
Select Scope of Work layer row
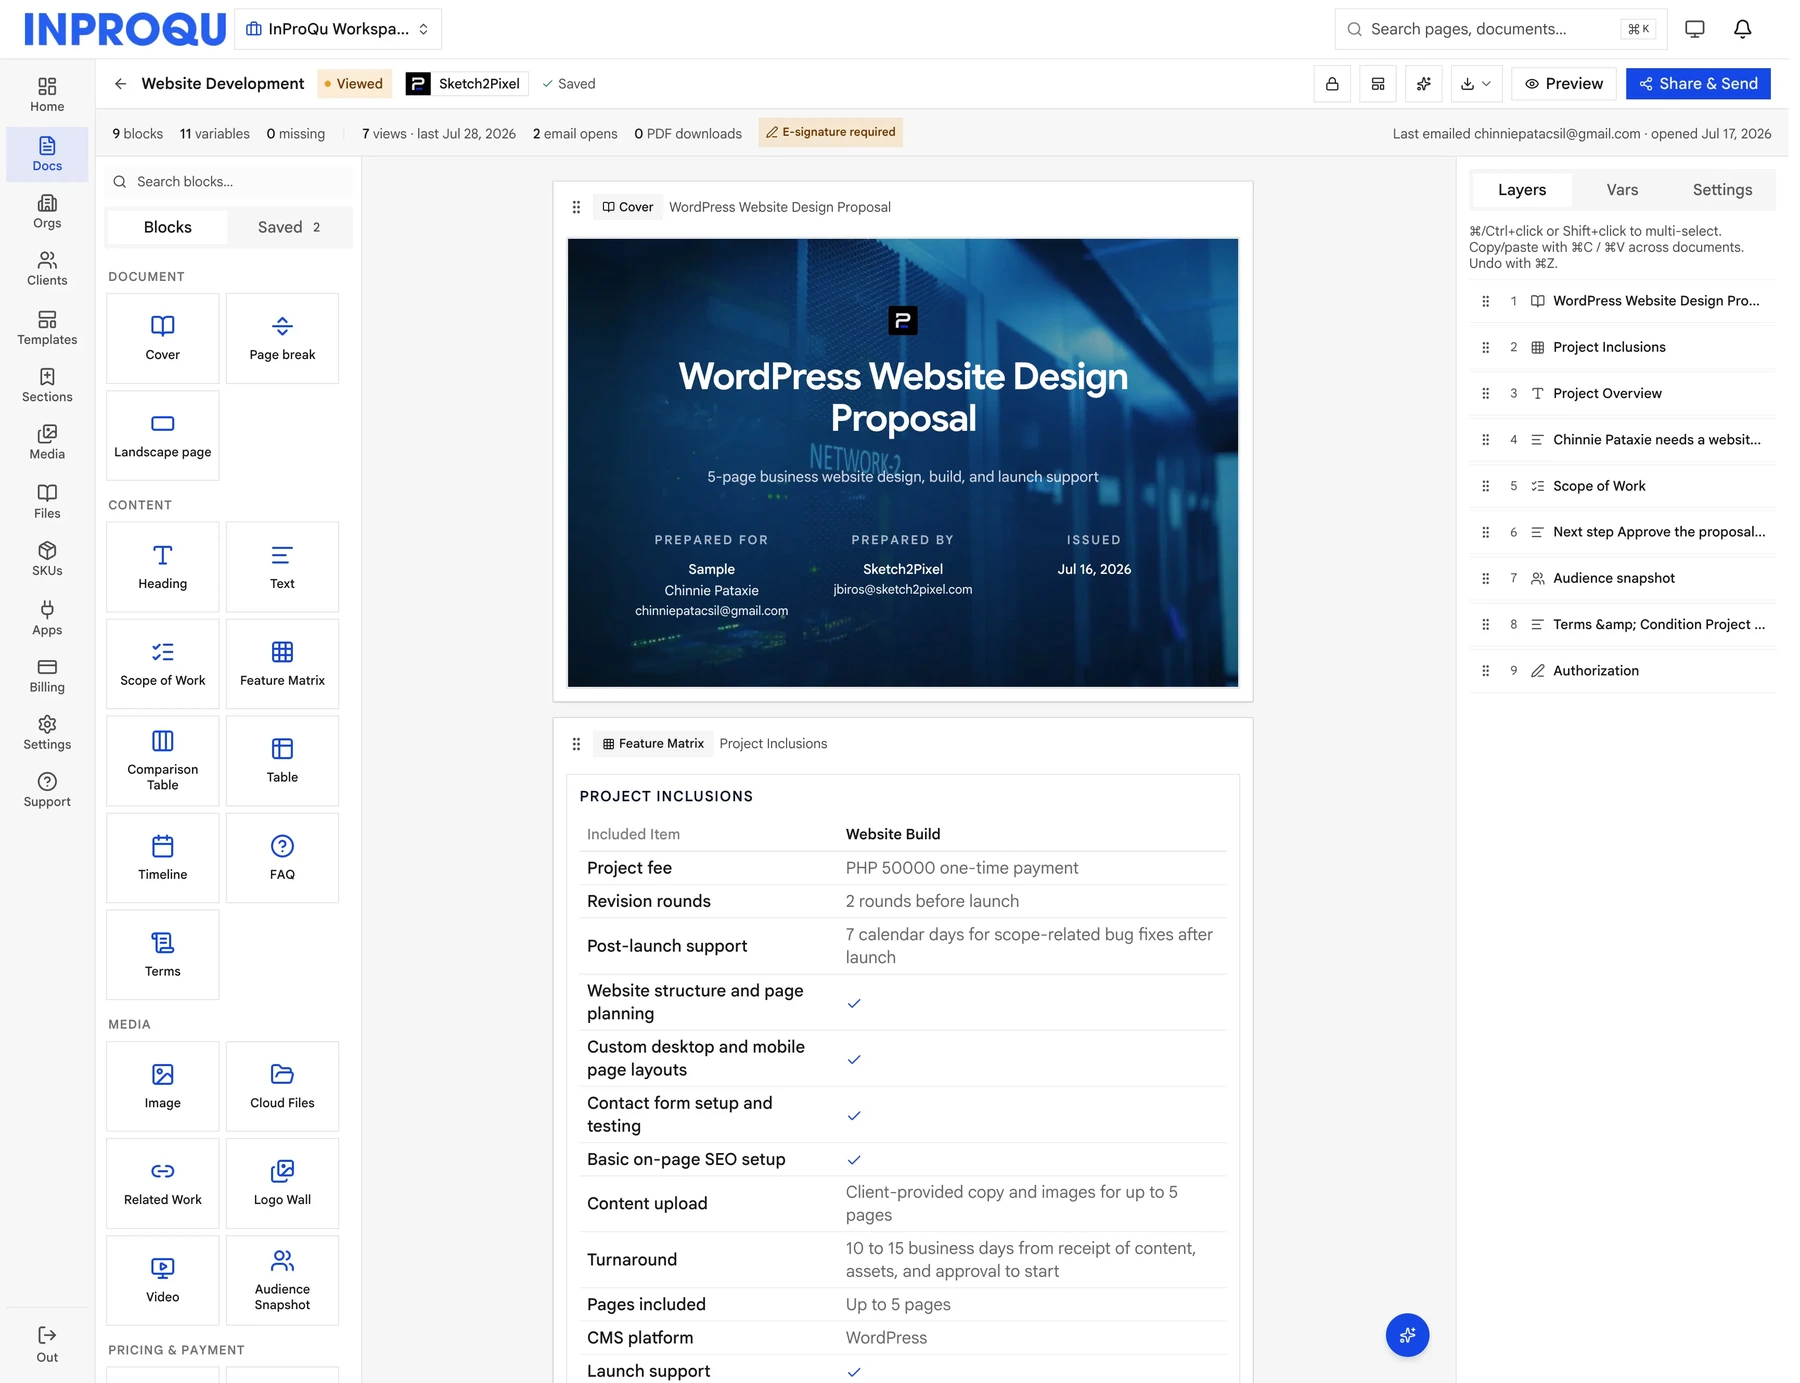coord(1623,486)
